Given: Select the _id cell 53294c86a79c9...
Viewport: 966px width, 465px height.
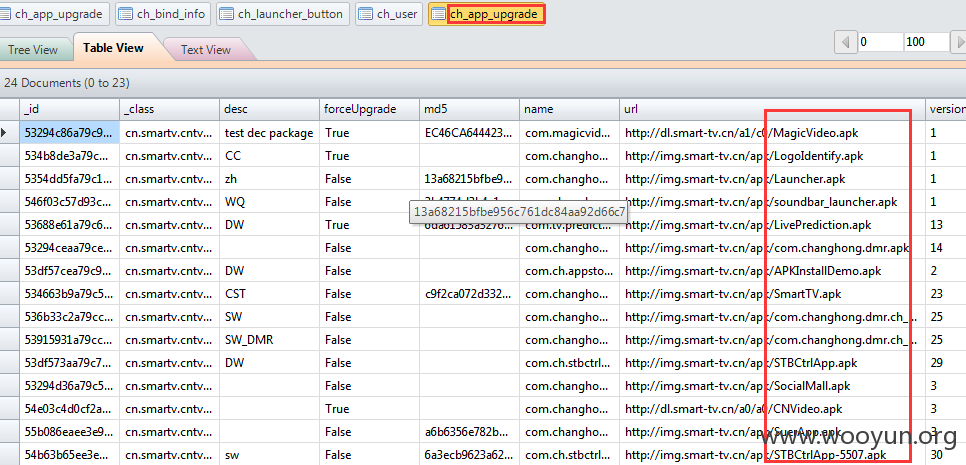Looking at the screenshot, I should pos(70,132).
